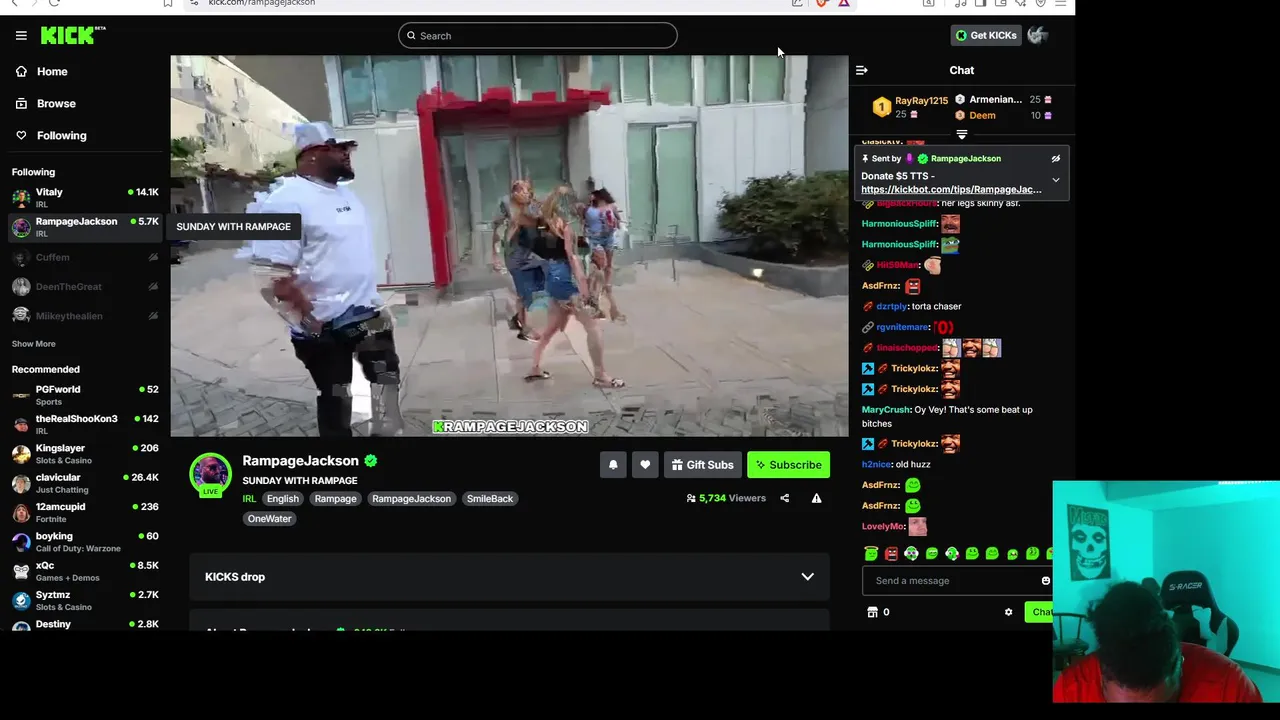Screen dimensions: 1280x720
Task: Reload the page in browser toolbar
Action: (x=54, y=3)
